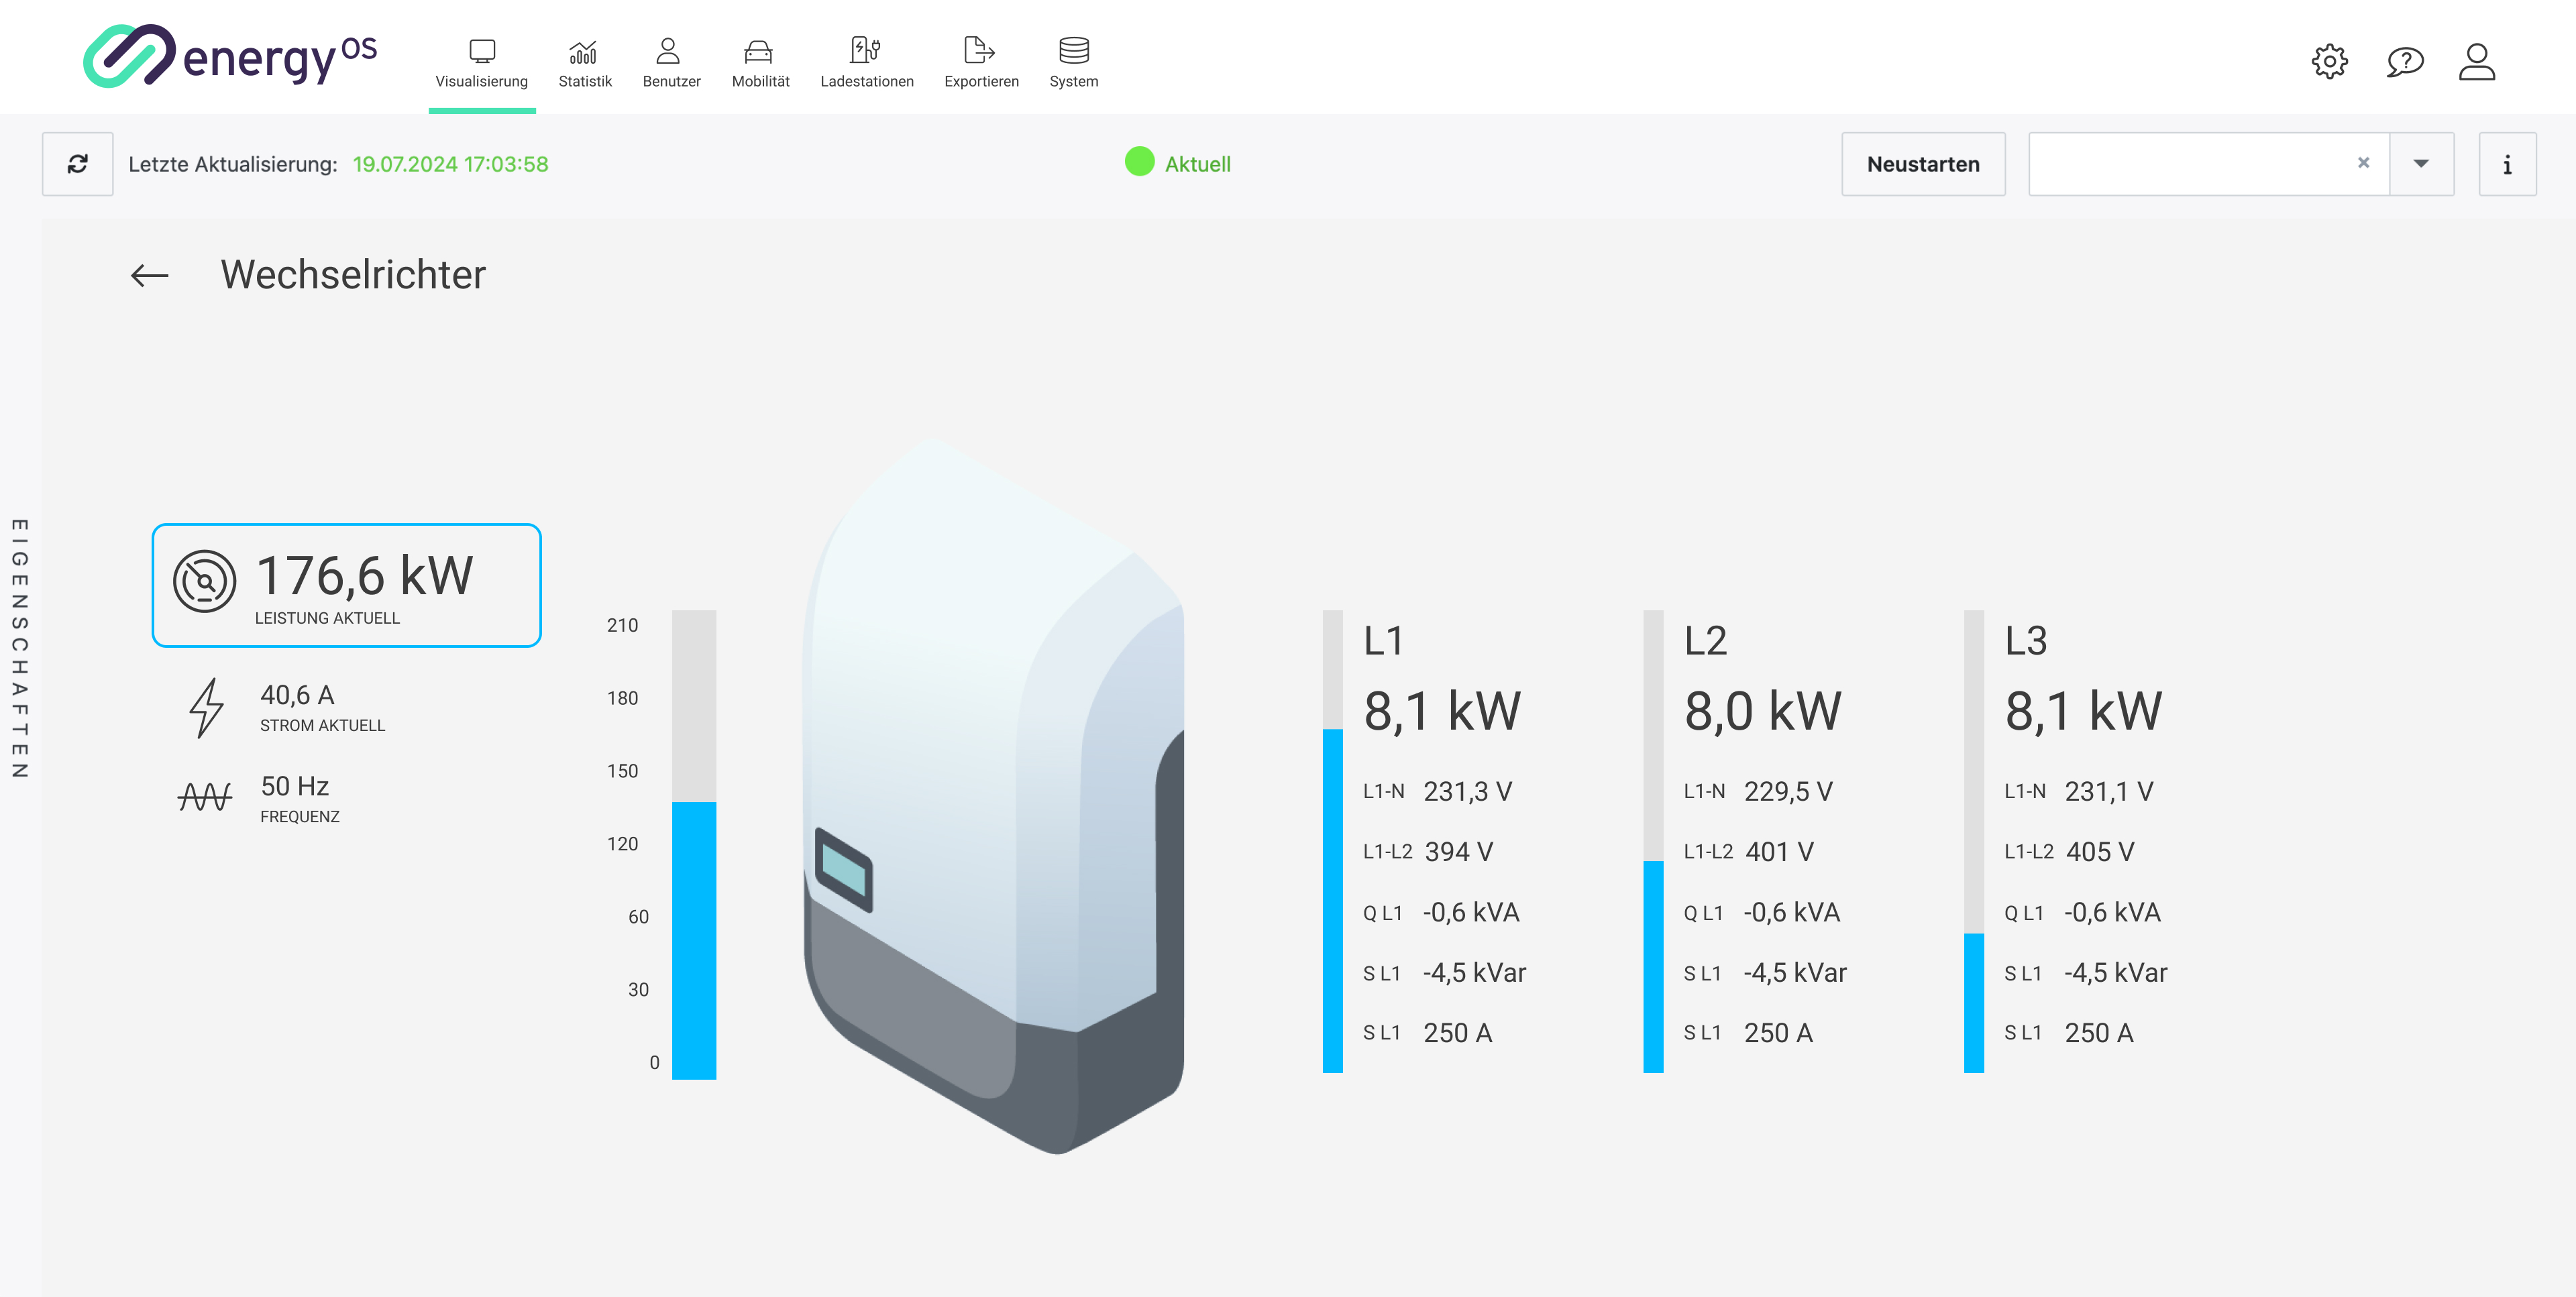The image size is (2576, 1297).
Task: Click the energyOS logo
Action: (x=229, y=57)
